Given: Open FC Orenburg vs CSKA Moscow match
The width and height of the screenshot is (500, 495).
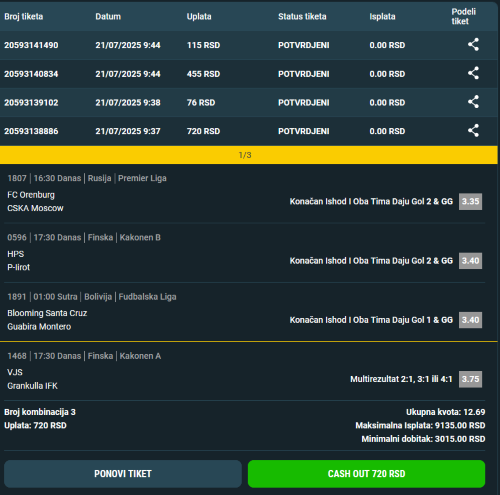Looking at the screenshot, I should click(x=35, y=201).
